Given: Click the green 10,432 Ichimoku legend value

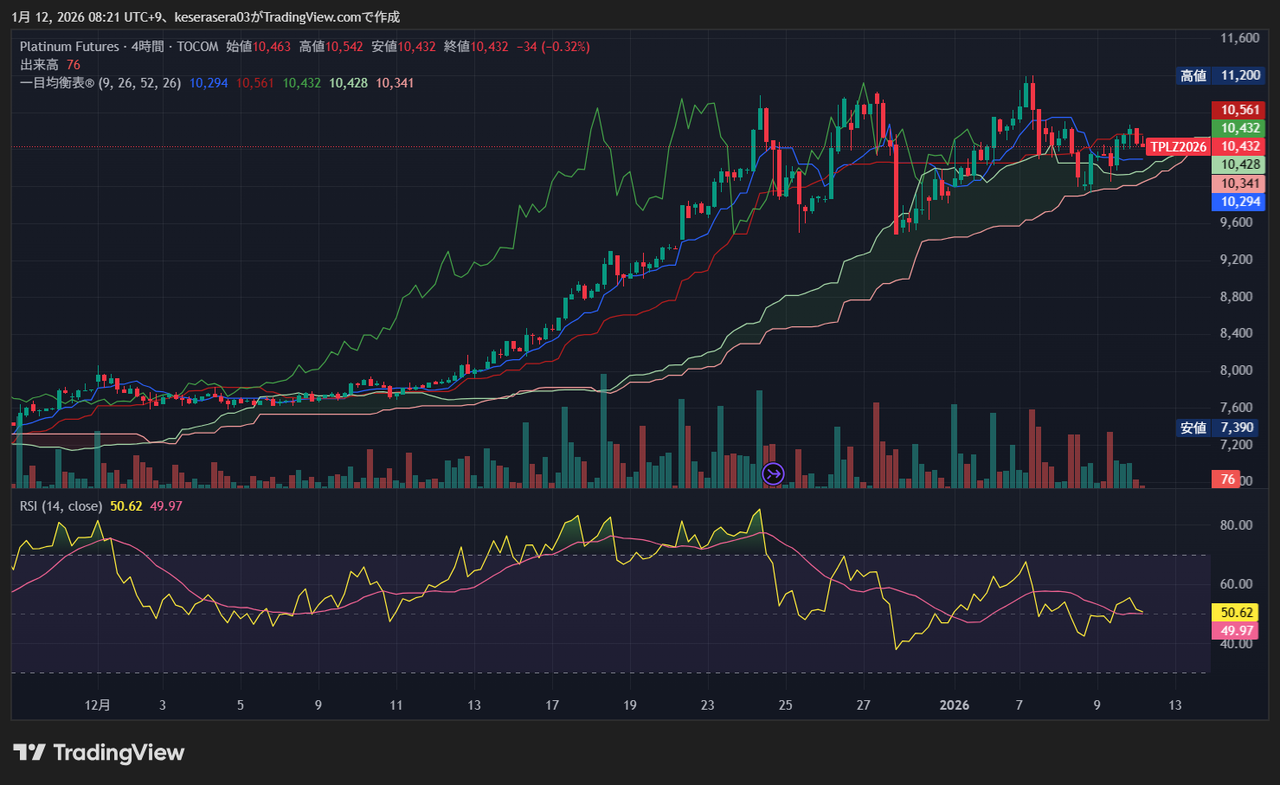Looking at the screenshot, I should coord(302,83).
